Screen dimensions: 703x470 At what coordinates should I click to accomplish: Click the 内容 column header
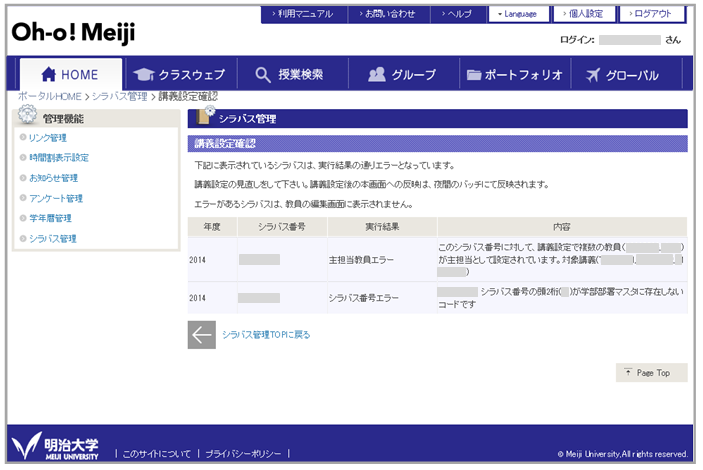click(562, 227)
